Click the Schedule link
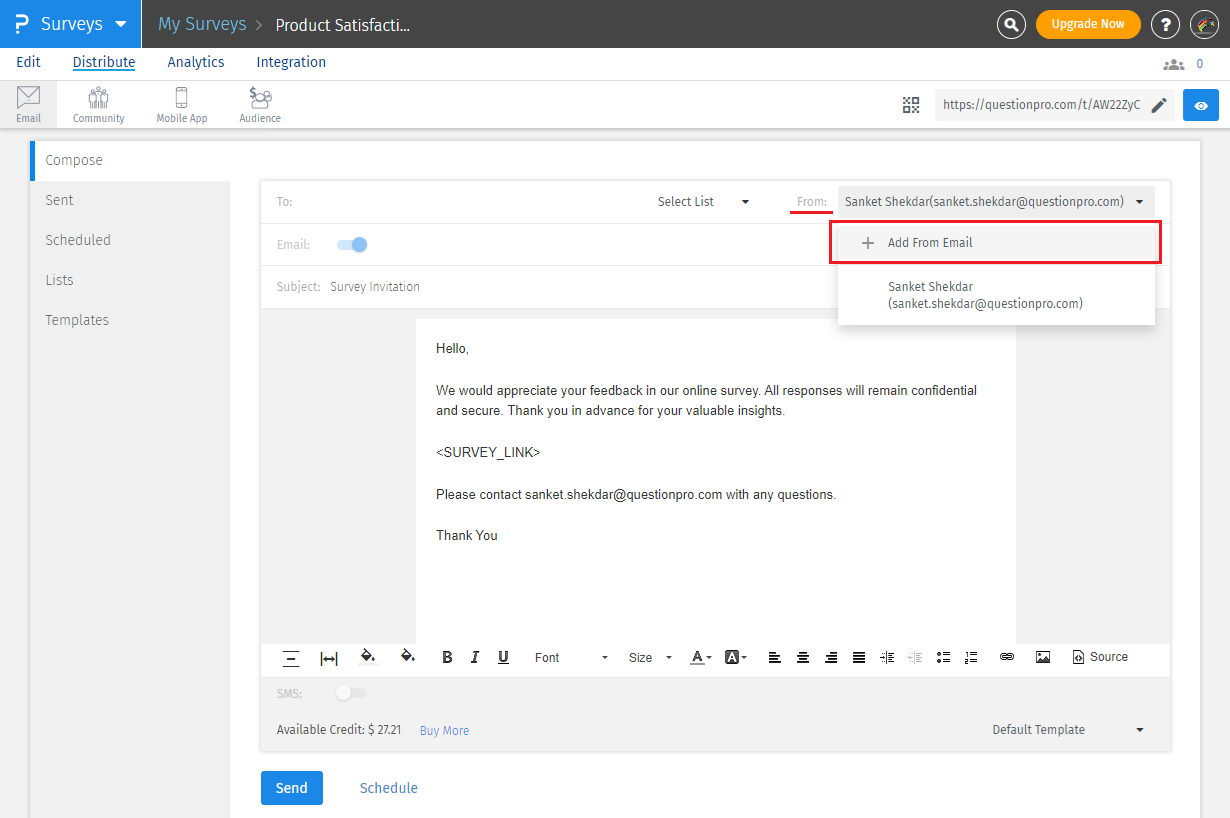Image resolution: width=1230 pixels, height=818 pixels. 389,788
